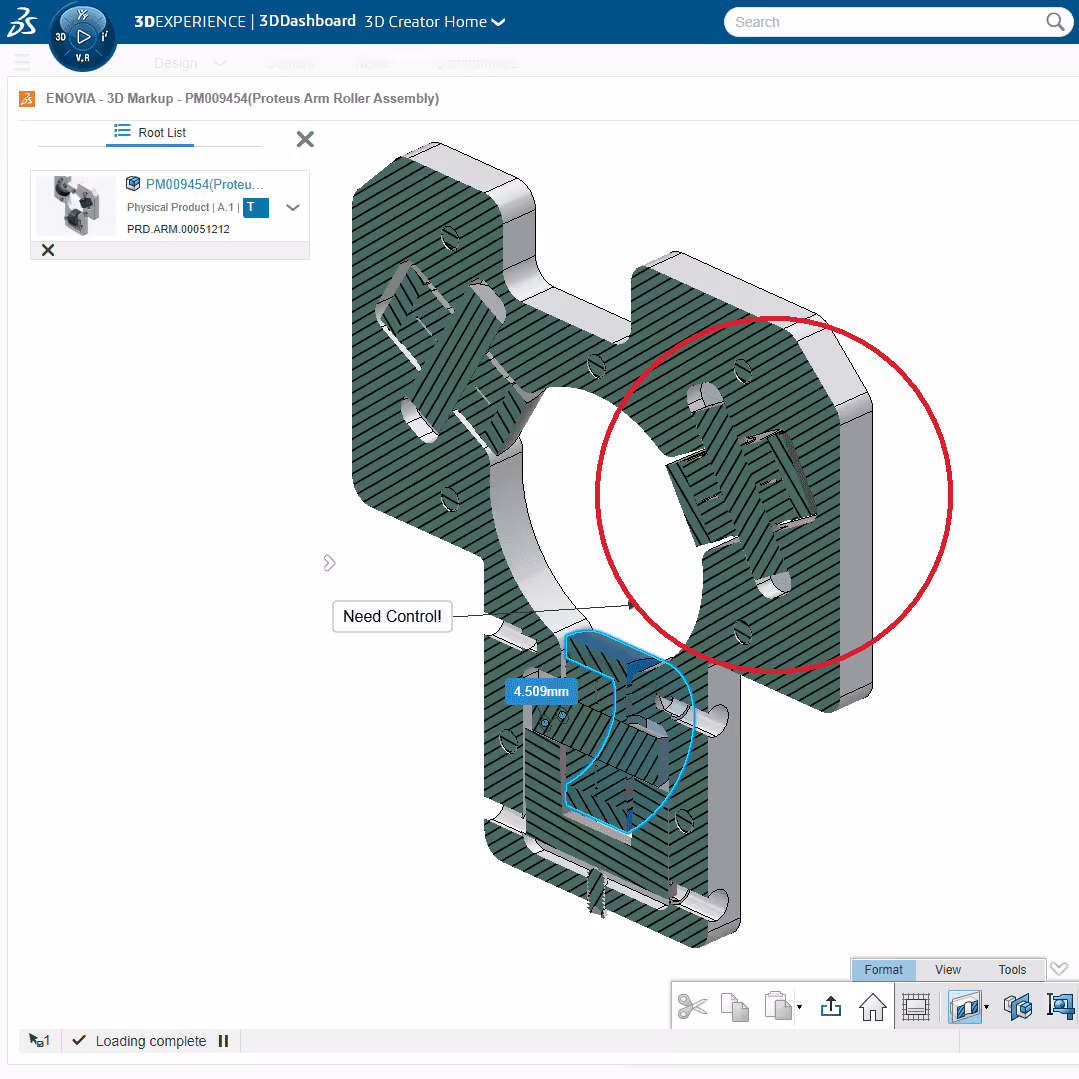Expand the side panel arrow handle
The height and width of the screenshot is (1079, 1079).
click(x=329, y=563)
